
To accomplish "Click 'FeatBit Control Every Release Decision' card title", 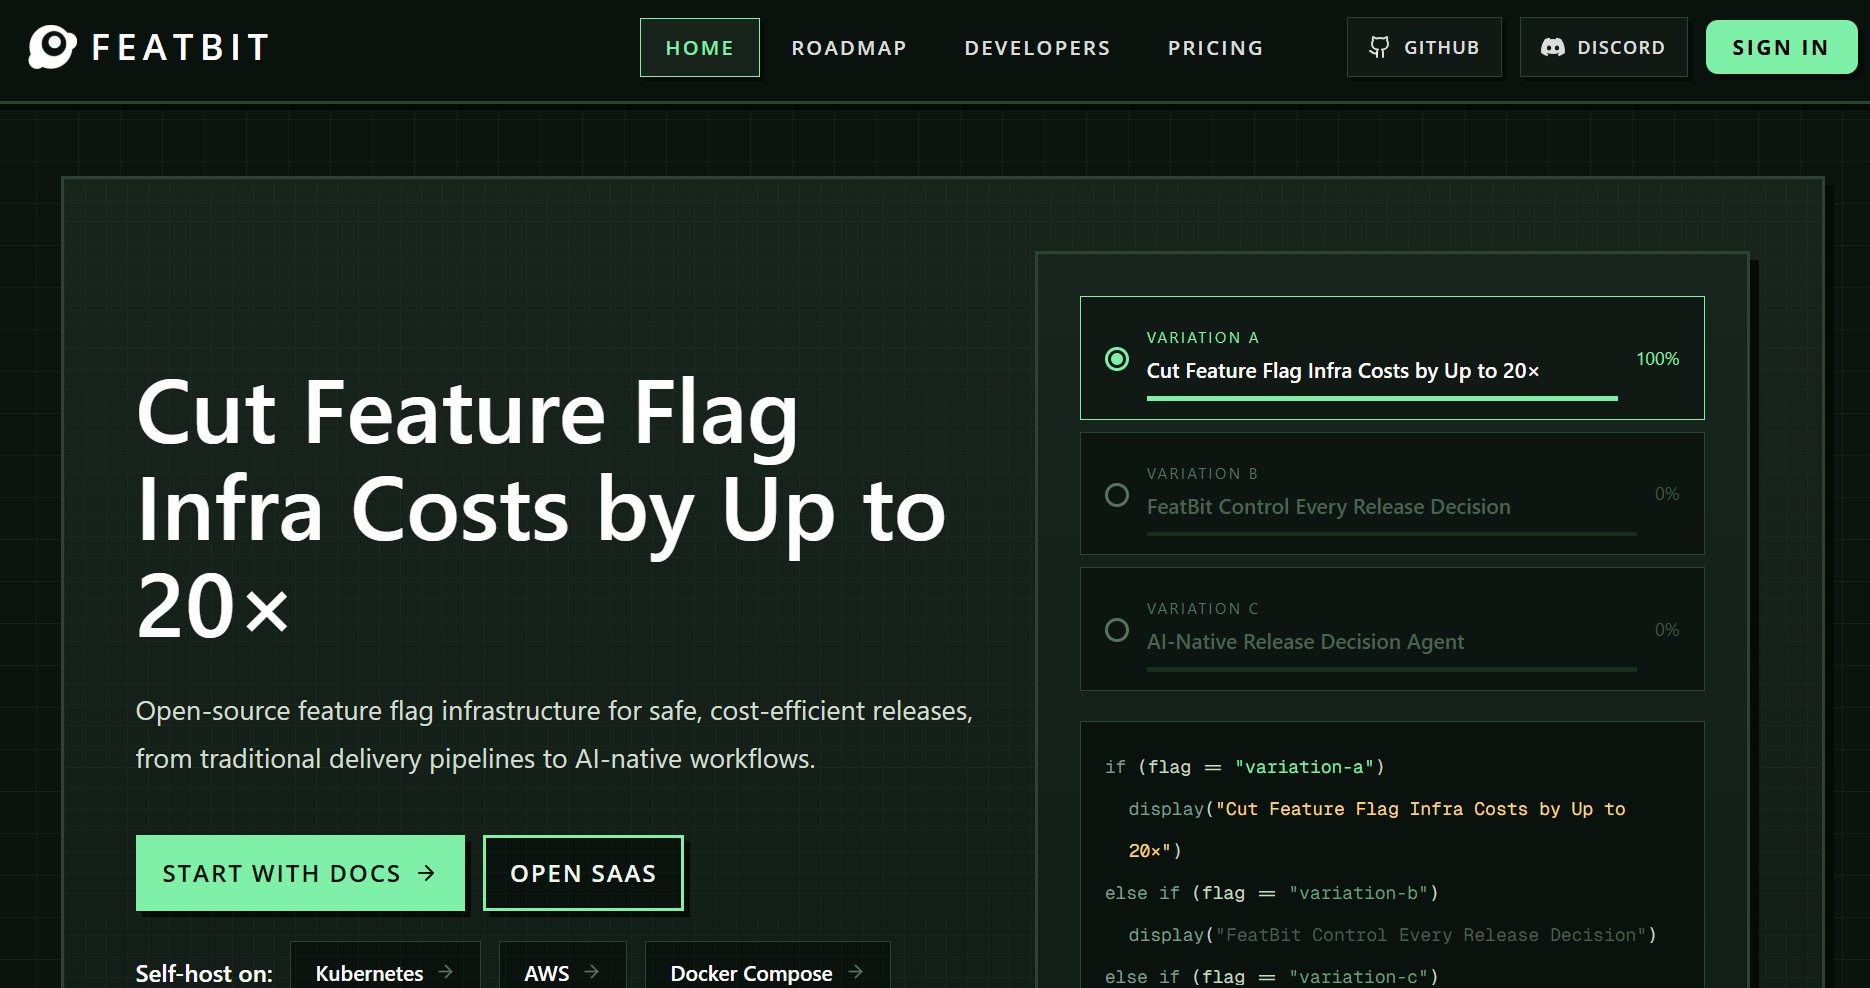I will click(1328, 507).
